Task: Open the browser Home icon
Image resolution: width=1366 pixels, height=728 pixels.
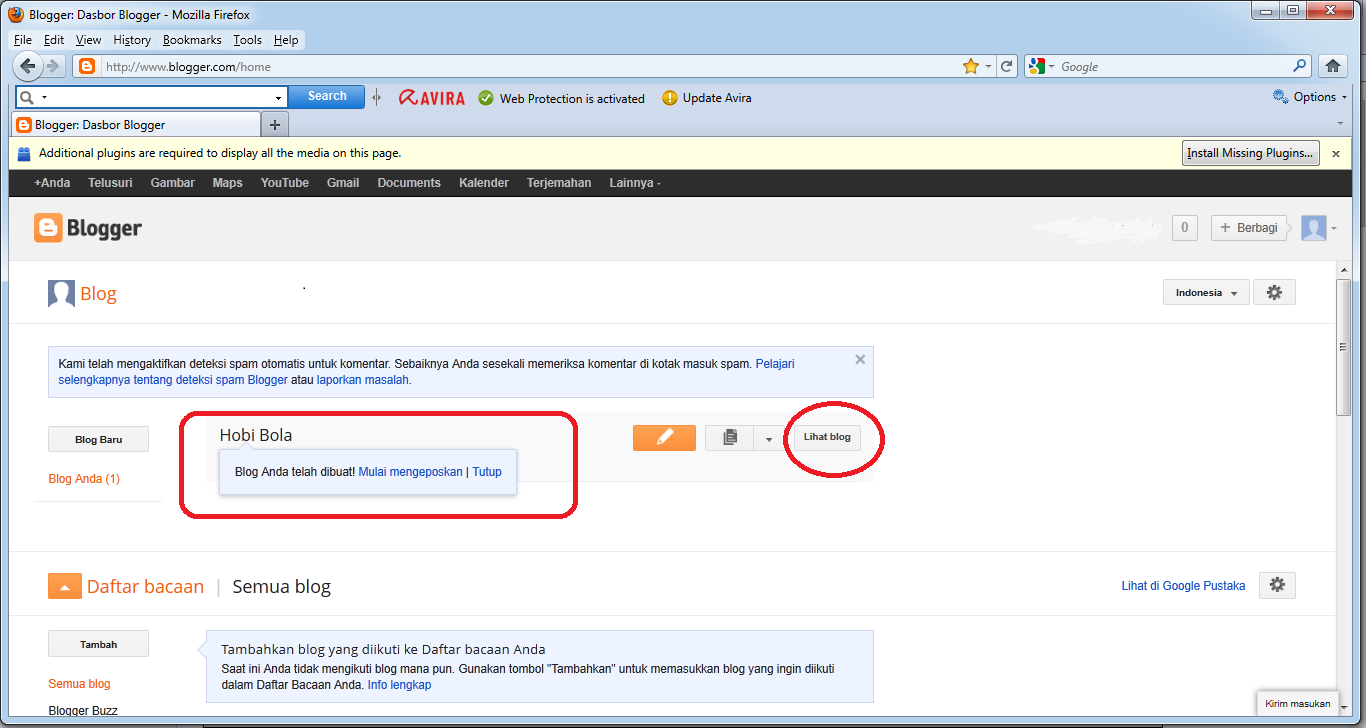Action: [1332, 66]
